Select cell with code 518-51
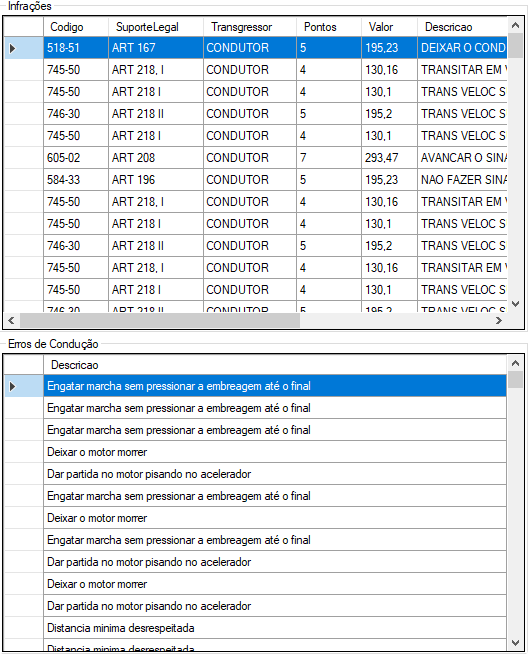The image size is (528, 655). pyautogui.click(x=76, y=48)
